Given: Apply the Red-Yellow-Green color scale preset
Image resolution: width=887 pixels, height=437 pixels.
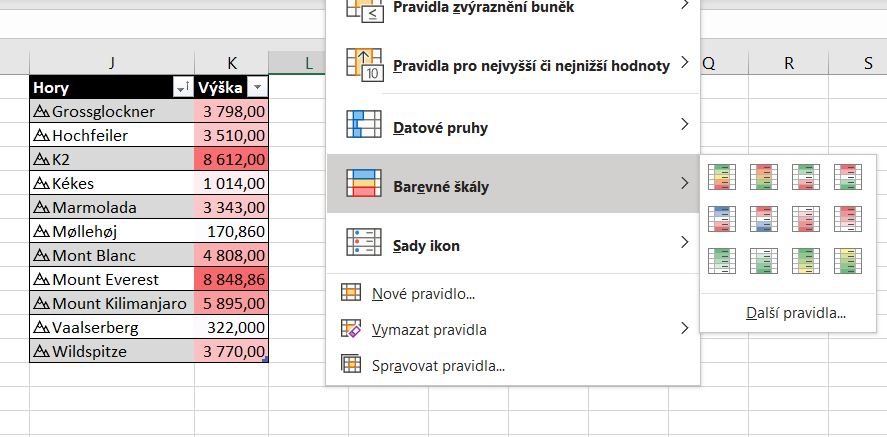Looking at the screenshot, I should tap(762, 177).
